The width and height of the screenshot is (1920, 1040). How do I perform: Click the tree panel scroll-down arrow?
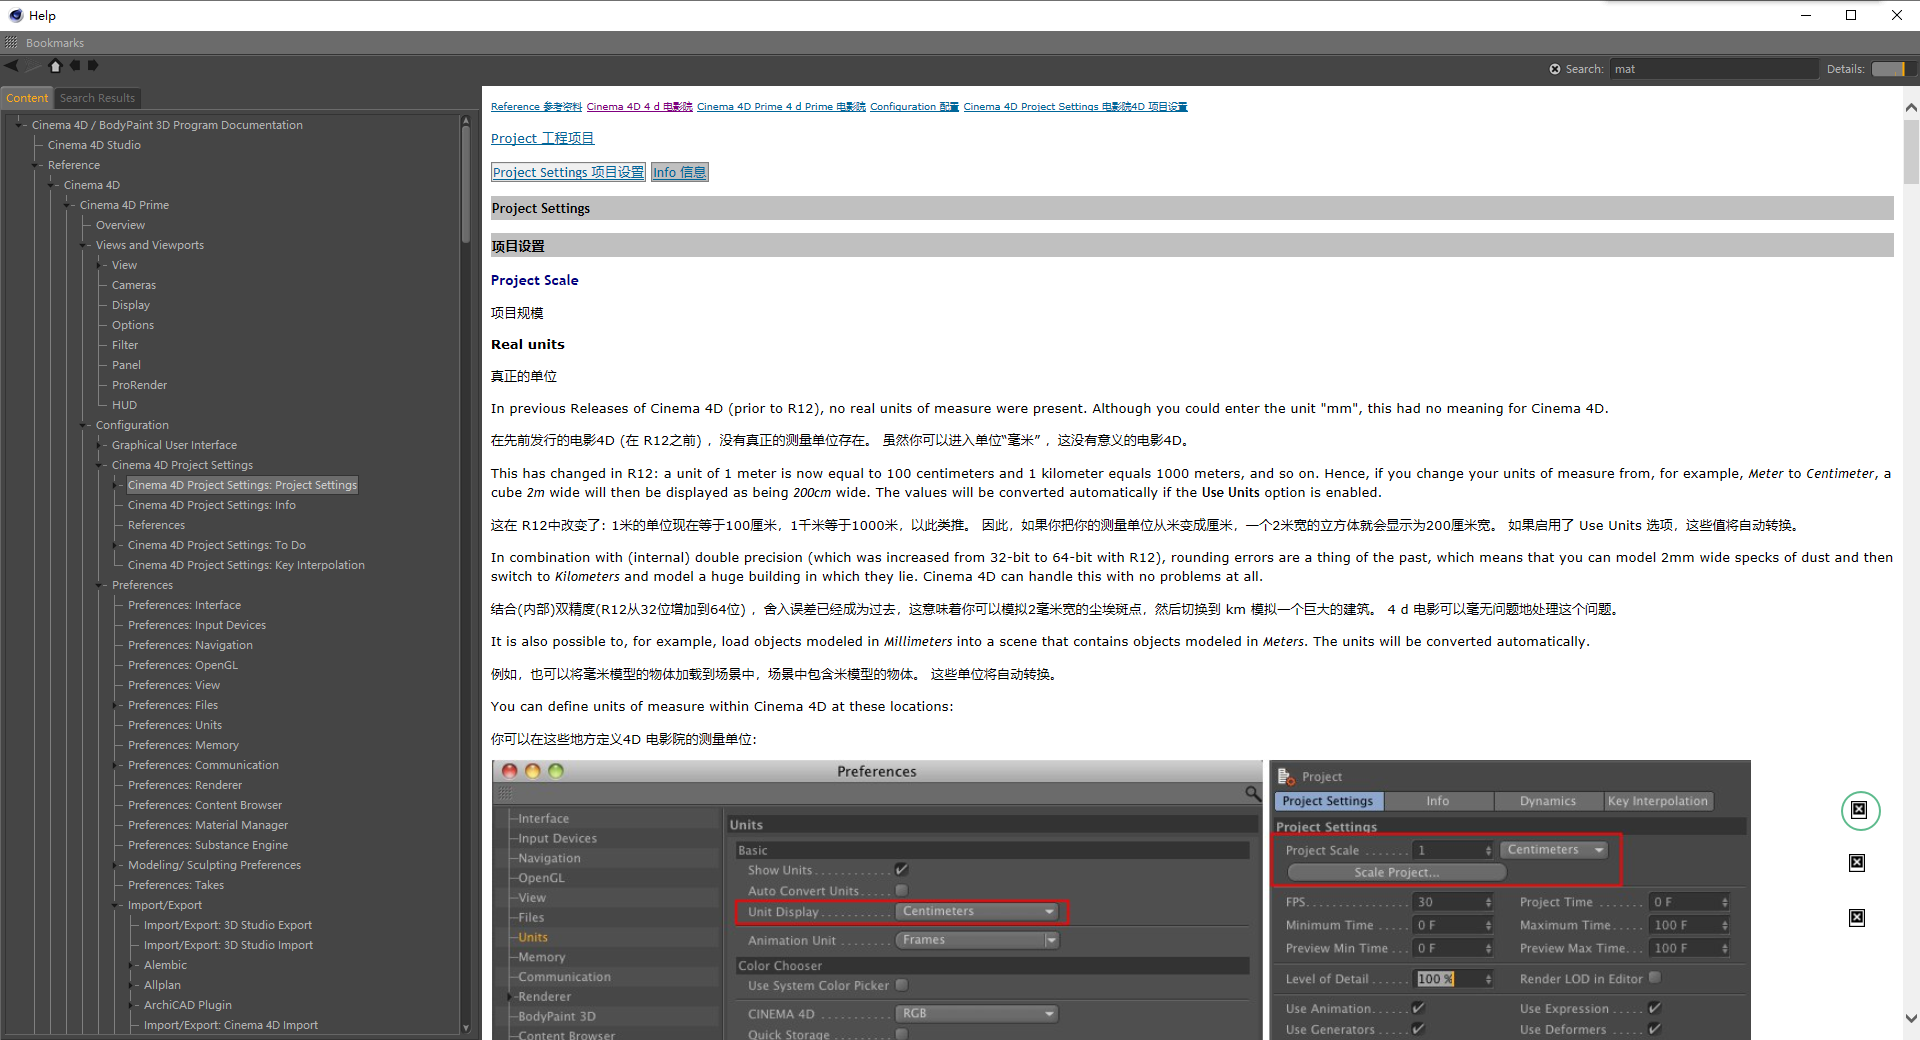[x=466, y=1027]
